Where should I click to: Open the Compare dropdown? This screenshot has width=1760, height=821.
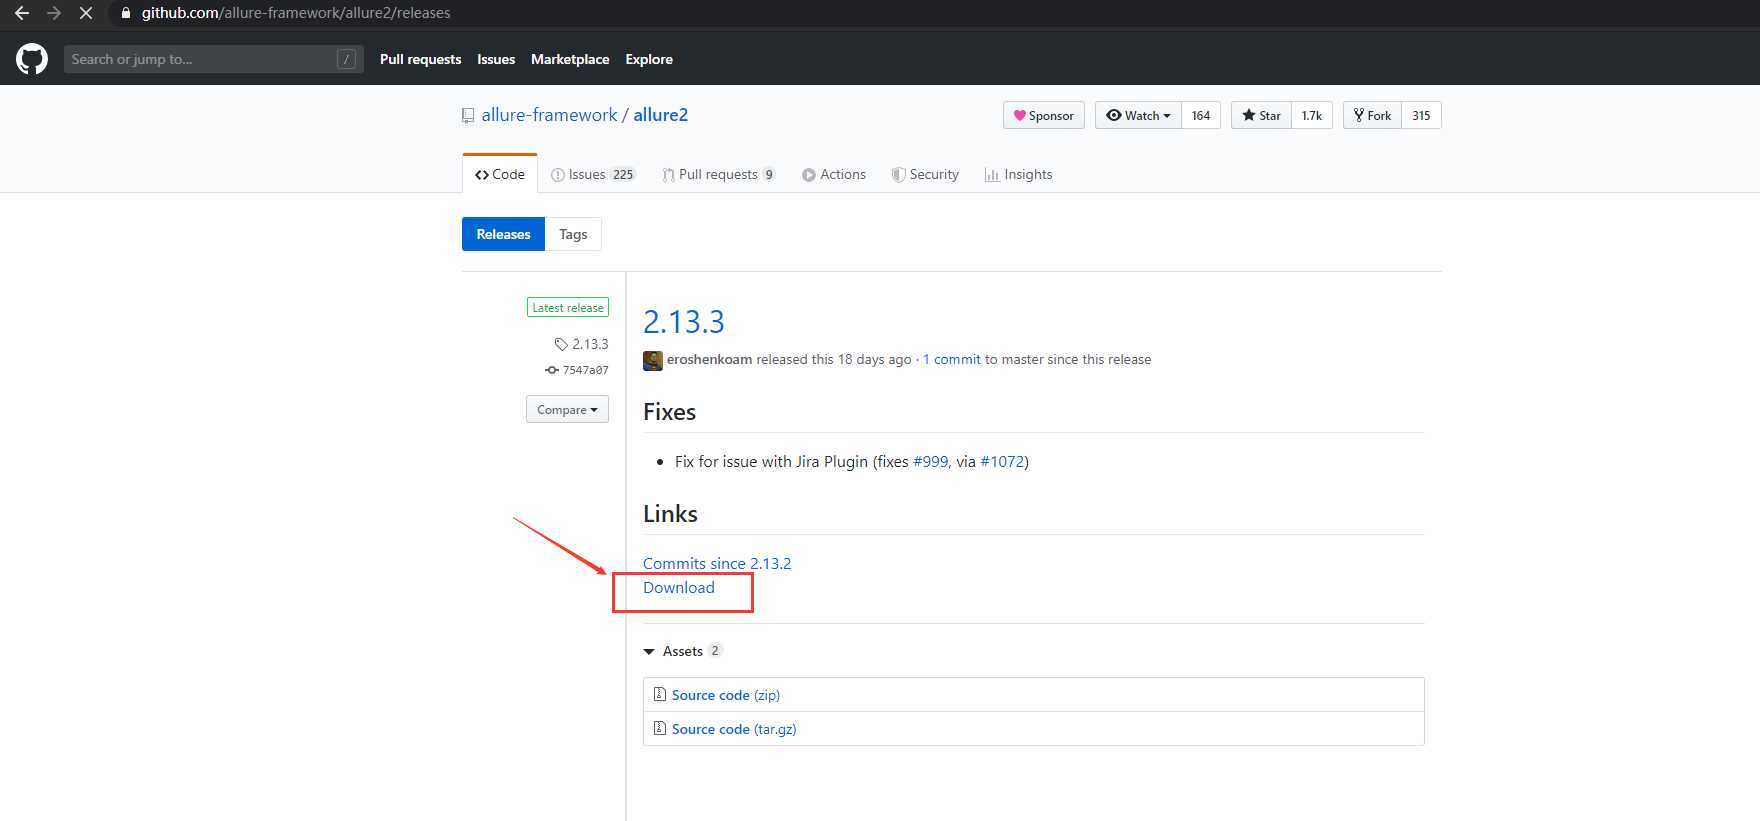pos(567,409)
